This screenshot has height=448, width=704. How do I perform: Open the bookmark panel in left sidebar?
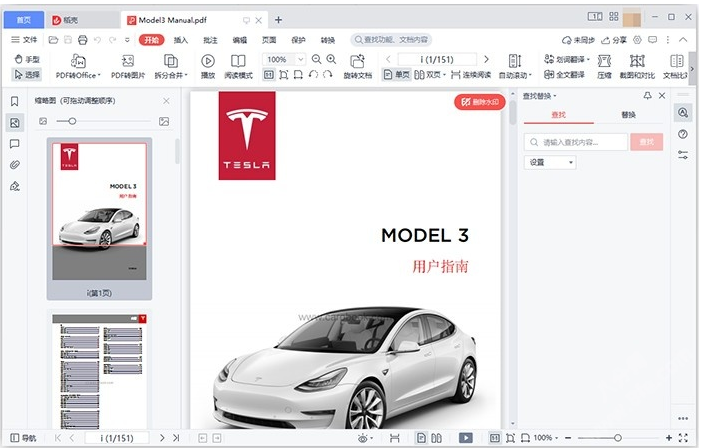click(x=15, y=101)
